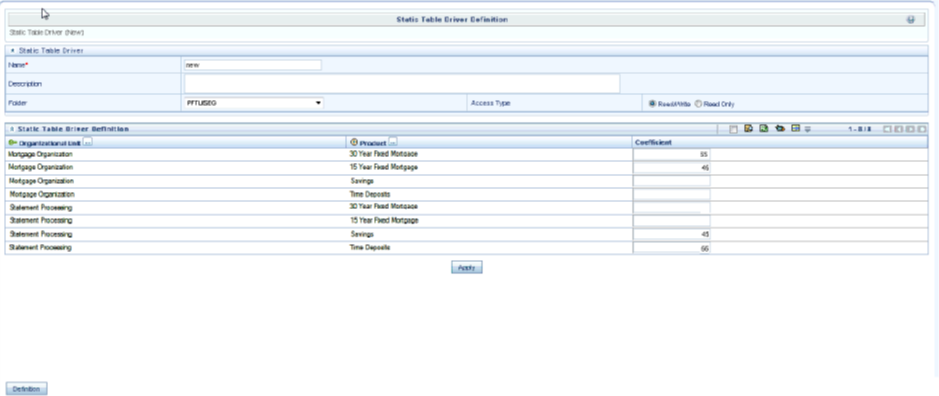Click the Access Type label

(x=490, y=103)
